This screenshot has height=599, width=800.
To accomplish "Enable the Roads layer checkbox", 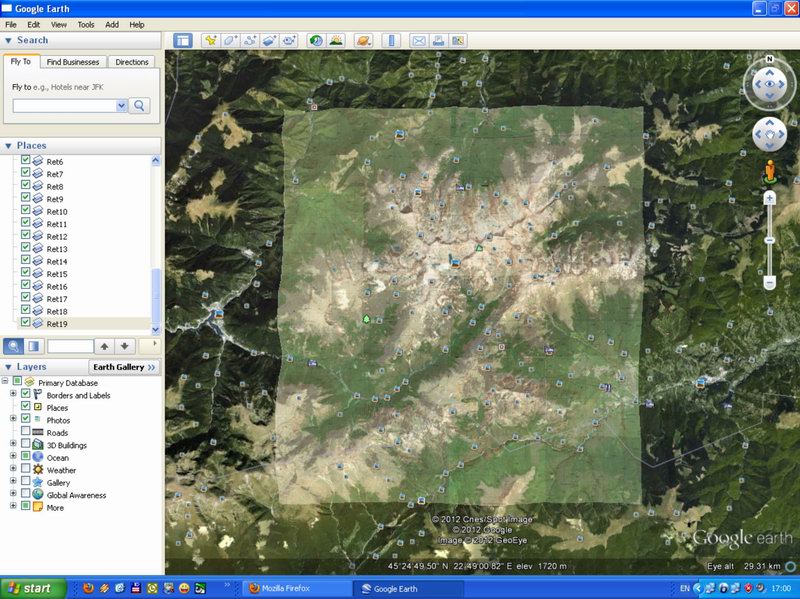I will coord(26,432).
